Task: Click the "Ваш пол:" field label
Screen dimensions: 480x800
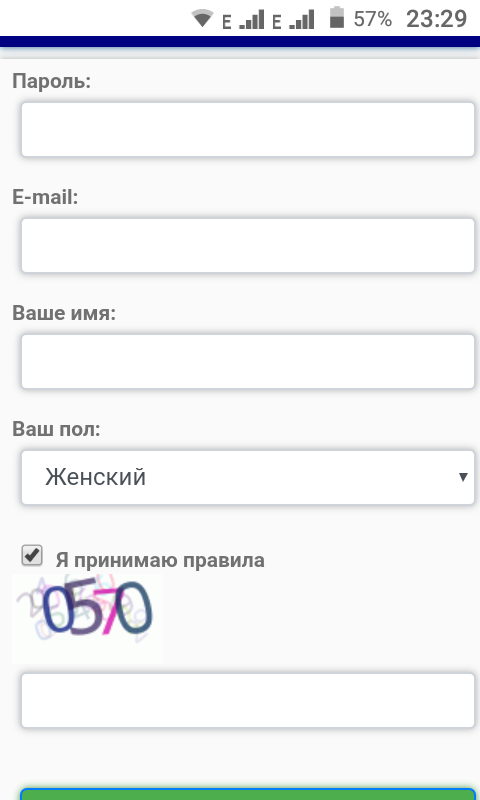Action: click(x=56, y=429)
